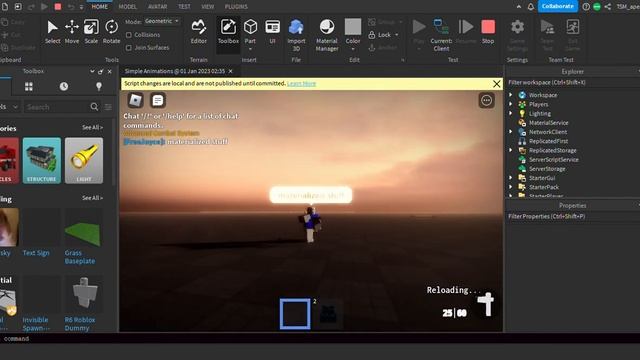The height and width of the screenshot is (360, 640).
Task: Stop the running playtest
Action: click(x=488, y=32)
